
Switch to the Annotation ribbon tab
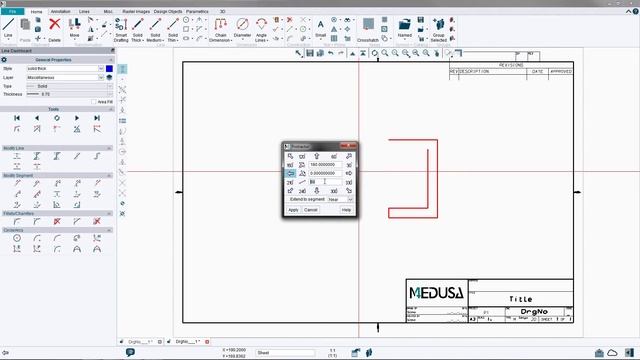[x=60, y=11]
